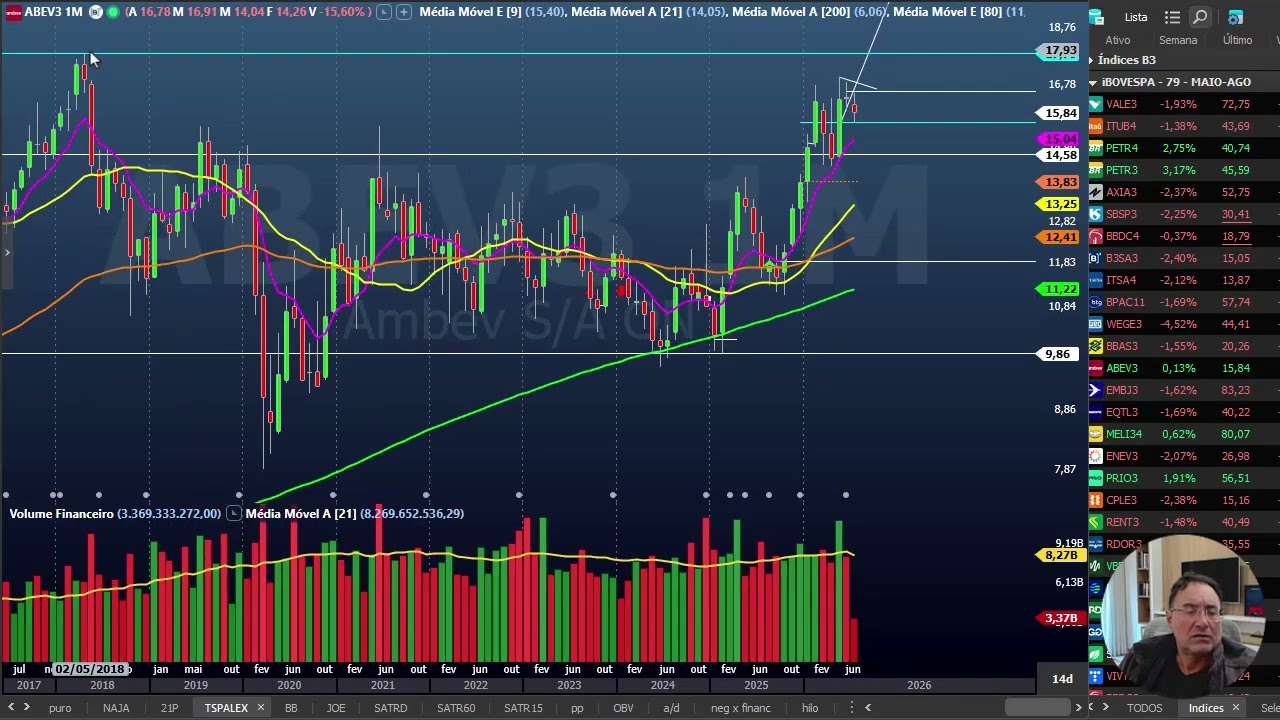The height and width of the screenshot is (720, 1280).
Task: Open the Lista menu
Action: 1136,17
